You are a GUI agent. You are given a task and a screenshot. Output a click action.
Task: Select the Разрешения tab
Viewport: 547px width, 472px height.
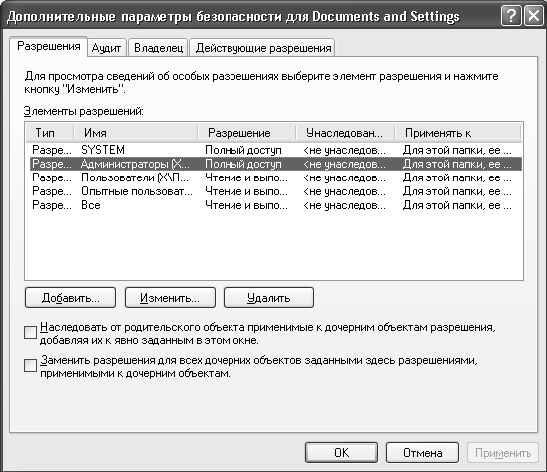click(48, 46)
